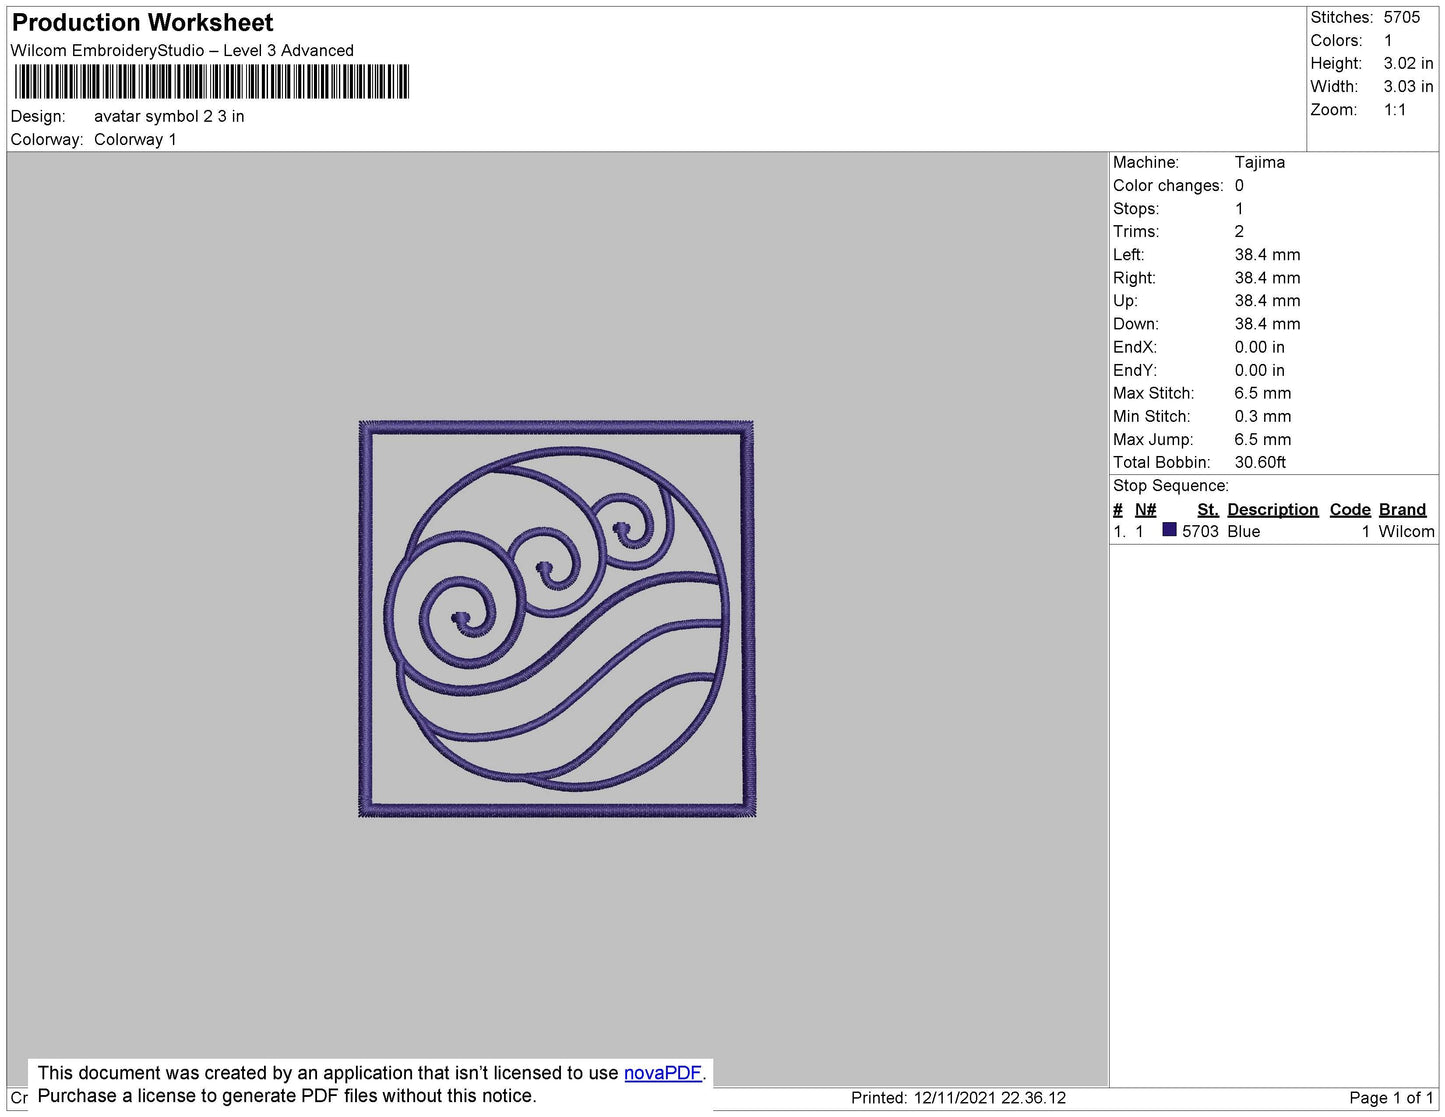Select the Min Stitch value 0.3 mm
The image size is (1445, 1117).
click(1263, 416)
